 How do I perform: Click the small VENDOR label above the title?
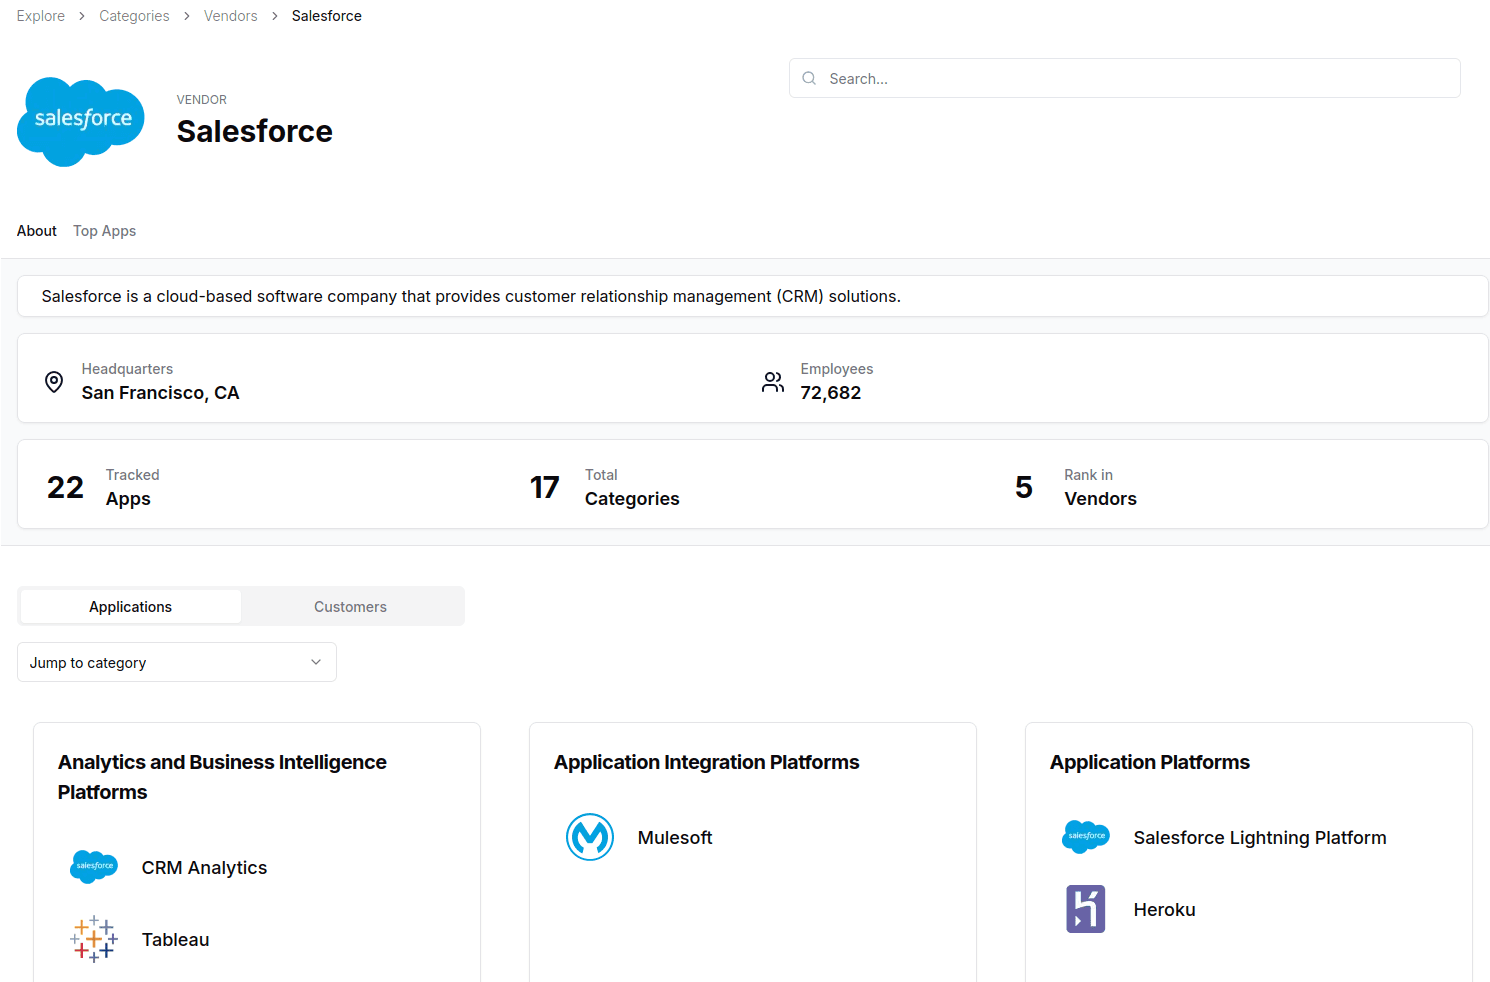202,100
